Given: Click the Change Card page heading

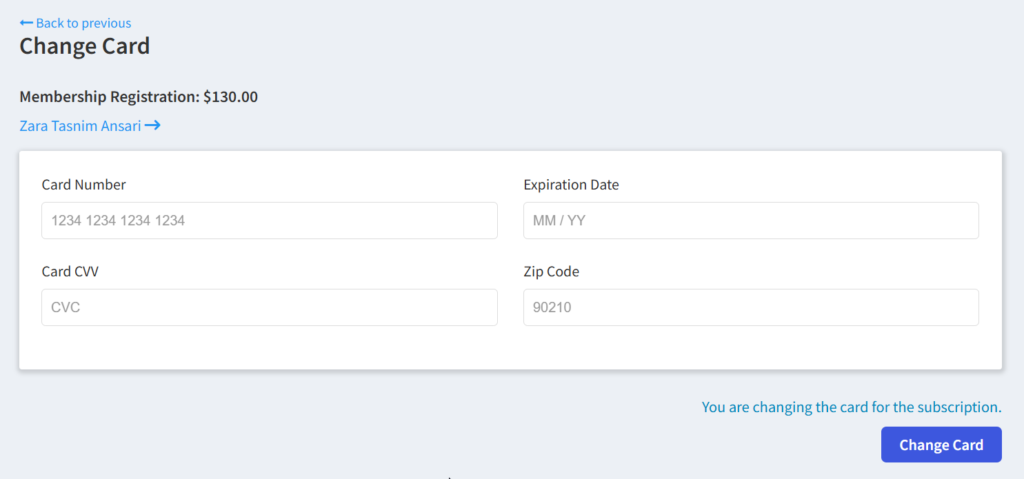Looking at the screenshot, I should pyautogui.click(x=85, y=46).
